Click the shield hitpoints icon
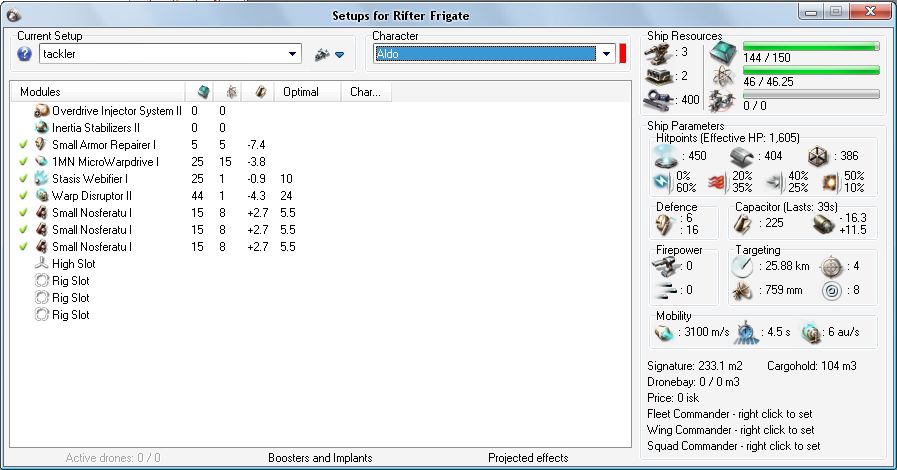This screenshot has height=470, width=897. point(666,156)
